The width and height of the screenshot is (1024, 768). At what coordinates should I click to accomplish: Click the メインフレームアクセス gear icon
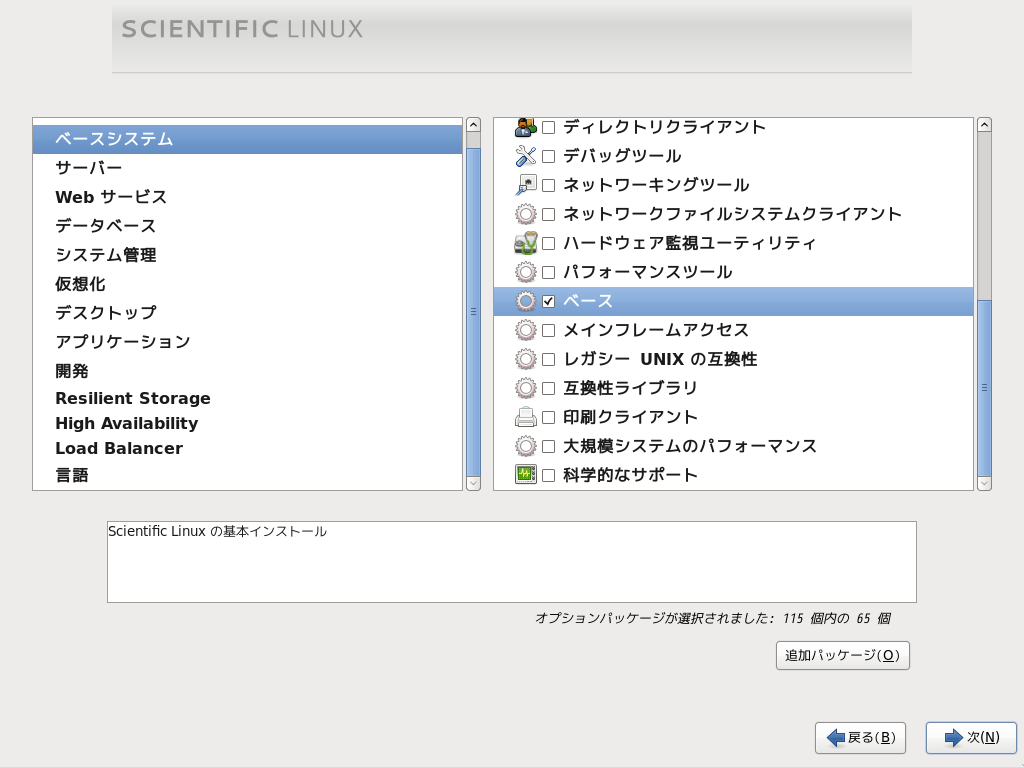click(526, 330)
